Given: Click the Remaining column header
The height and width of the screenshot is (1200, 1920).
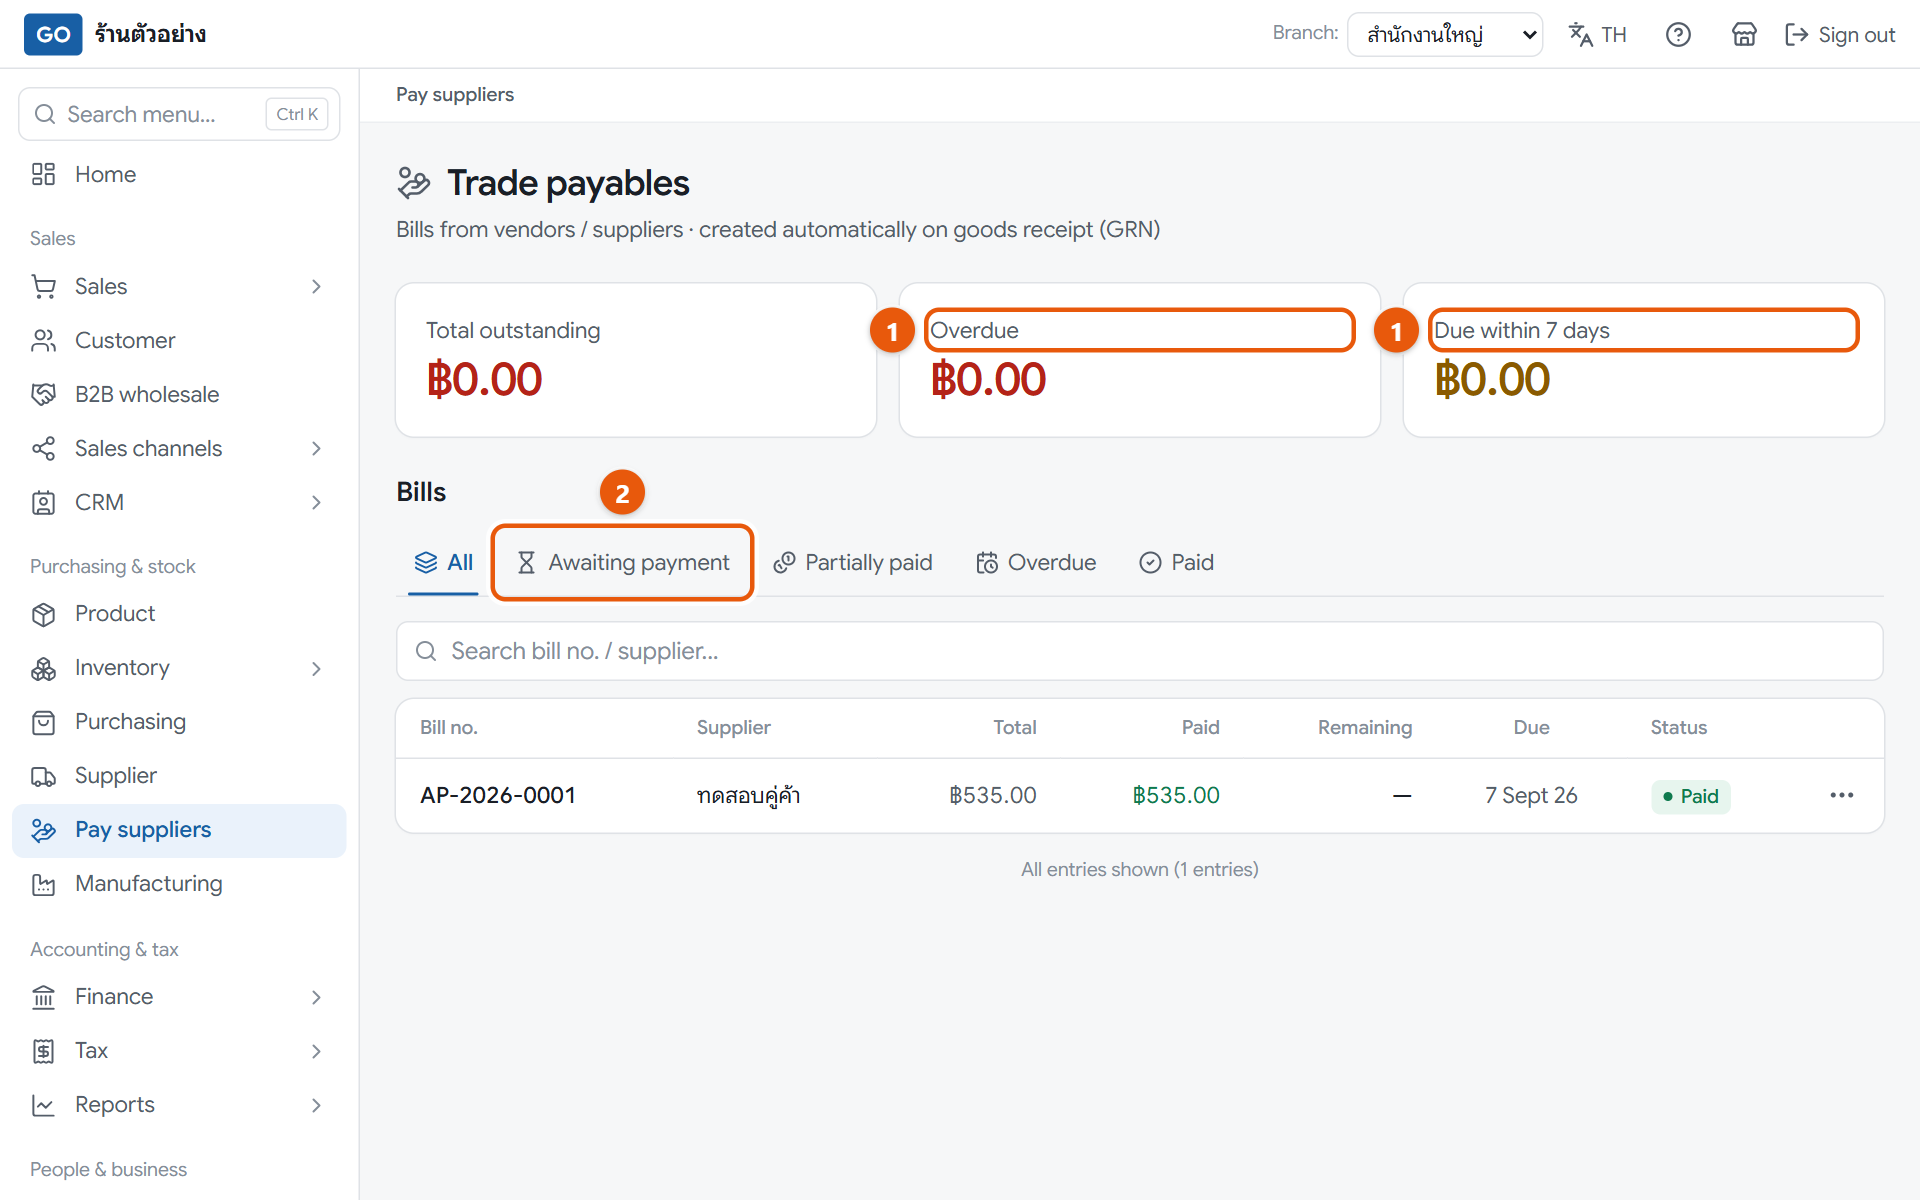Looking at the screenshot, I should pos(1365,727).
